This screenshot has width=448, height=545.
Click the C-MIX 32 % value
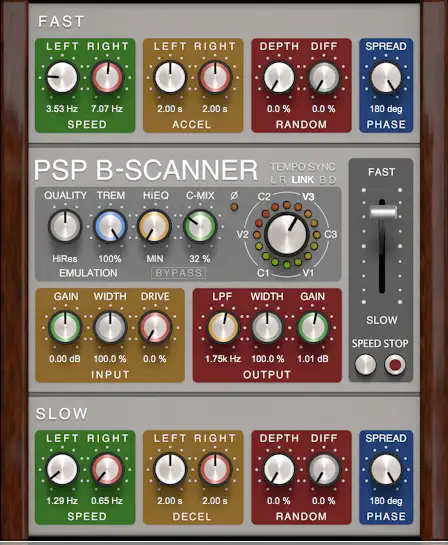click(x=199, y=259)
